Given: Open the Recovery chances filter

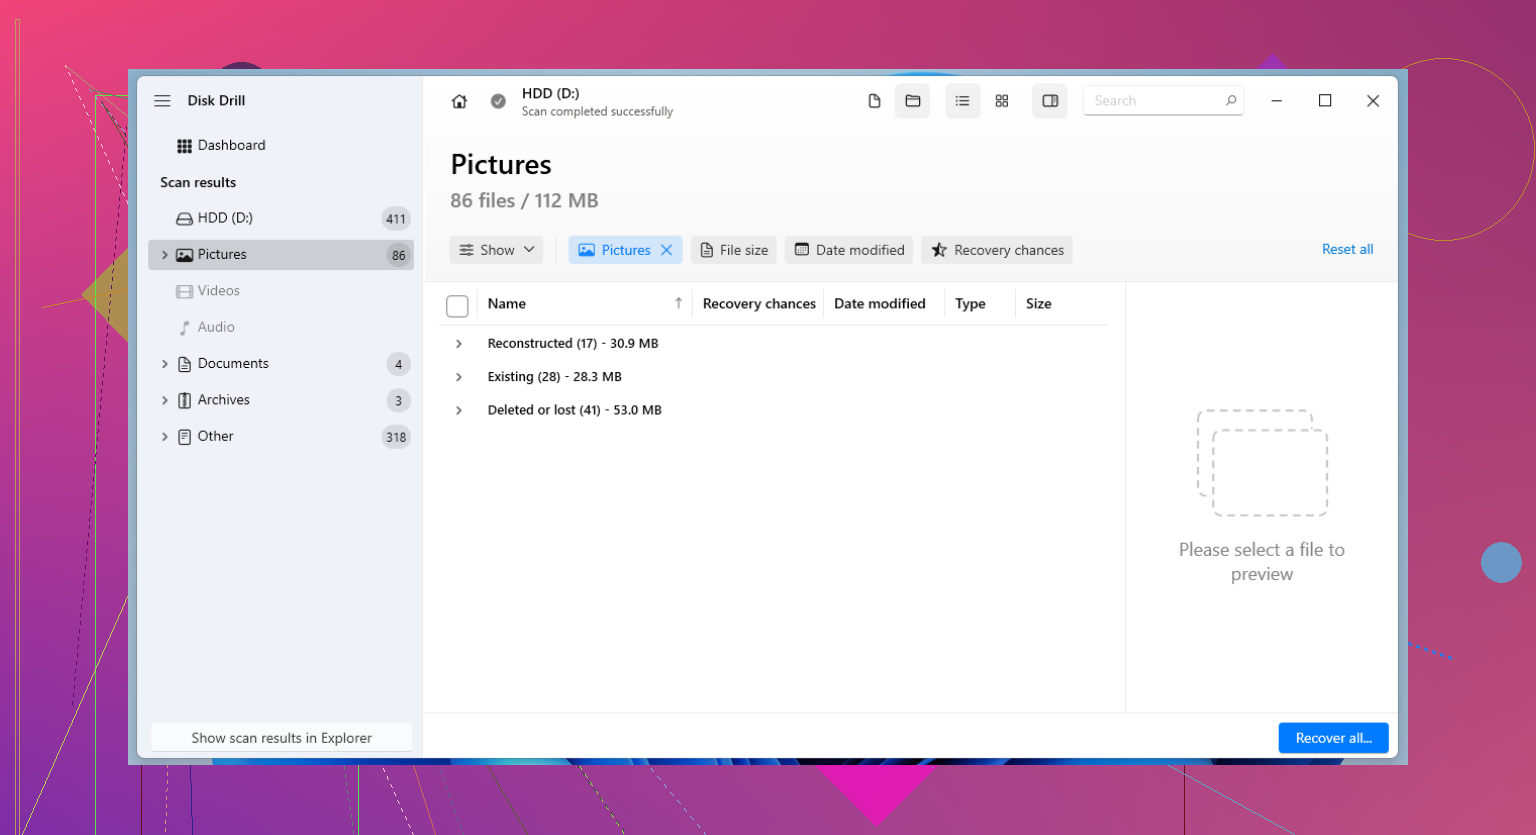Looking at the screenshot, I should tap(997, 250).
